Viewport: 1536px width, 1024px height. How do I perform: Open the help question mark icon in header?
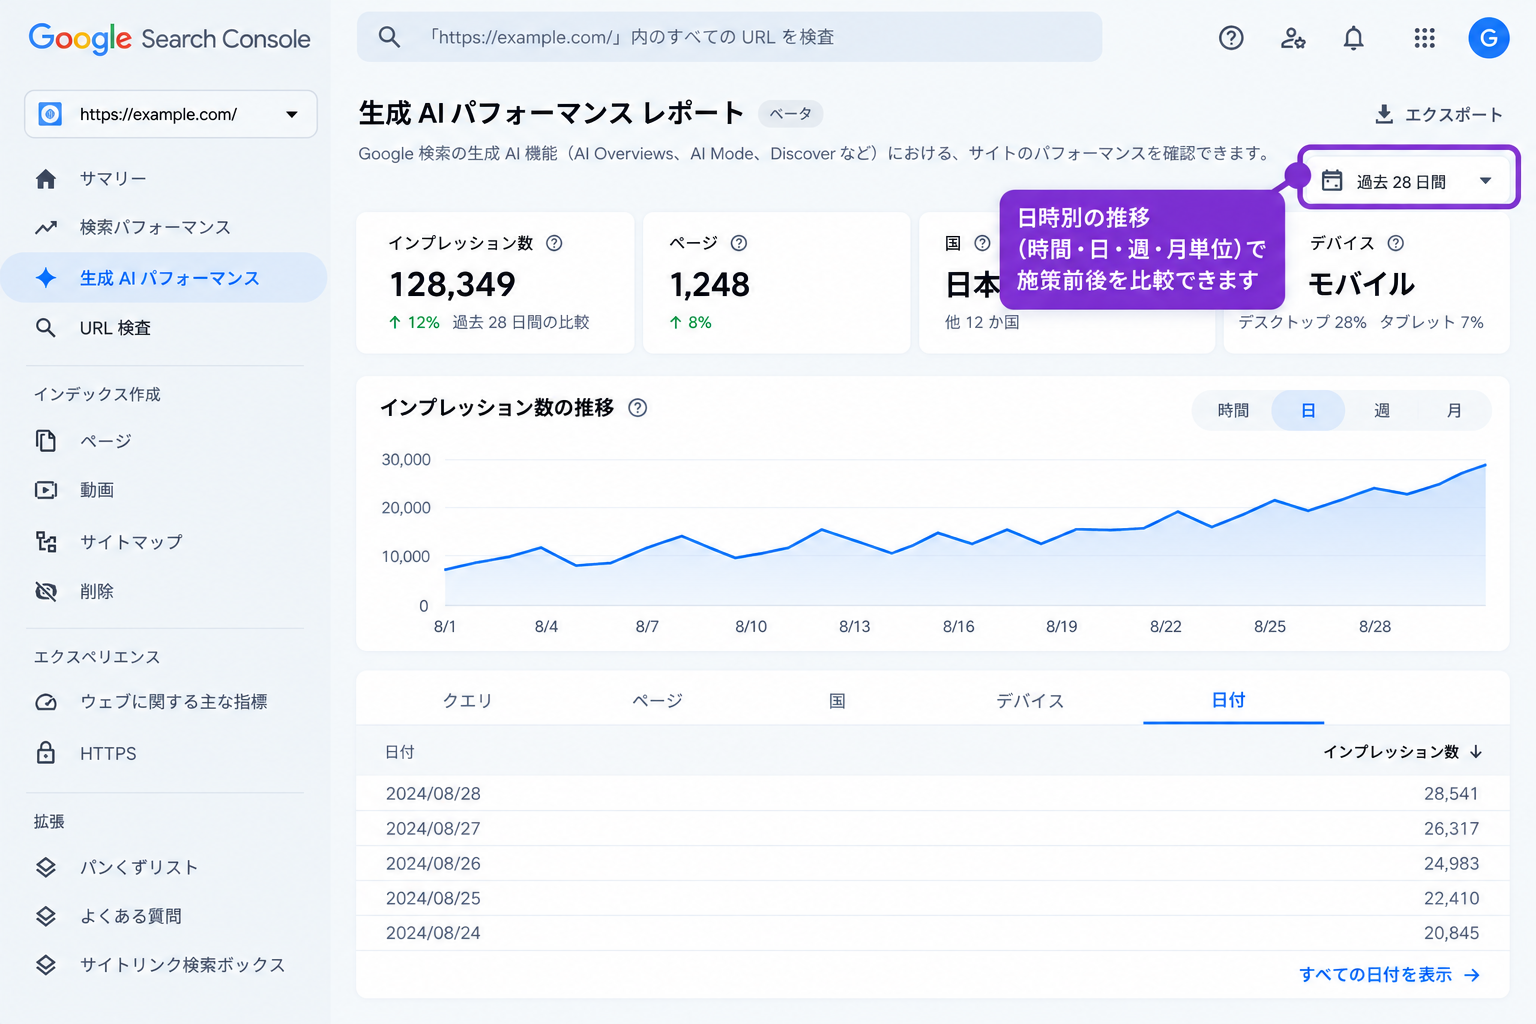(x=1231, y=38)
